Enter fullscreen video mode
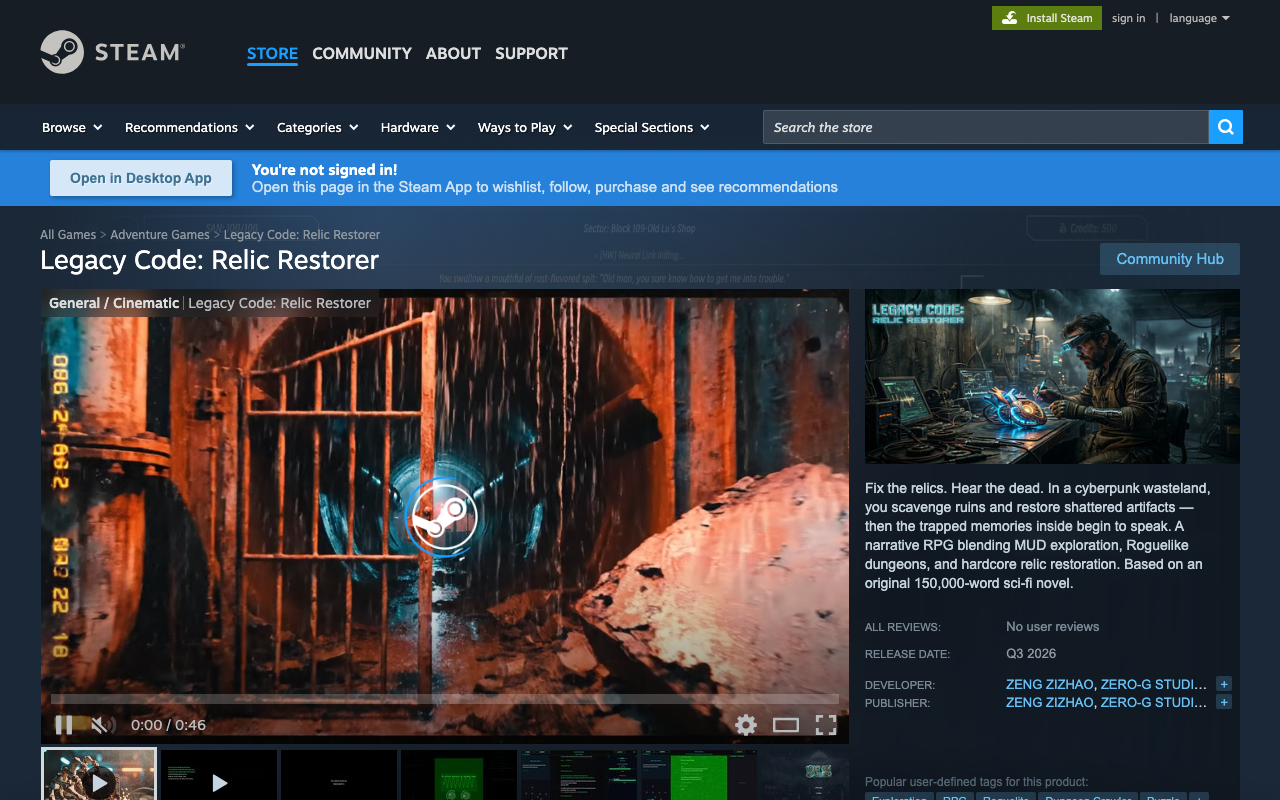This screenshot has width=1280, height=800. point(826,725)
